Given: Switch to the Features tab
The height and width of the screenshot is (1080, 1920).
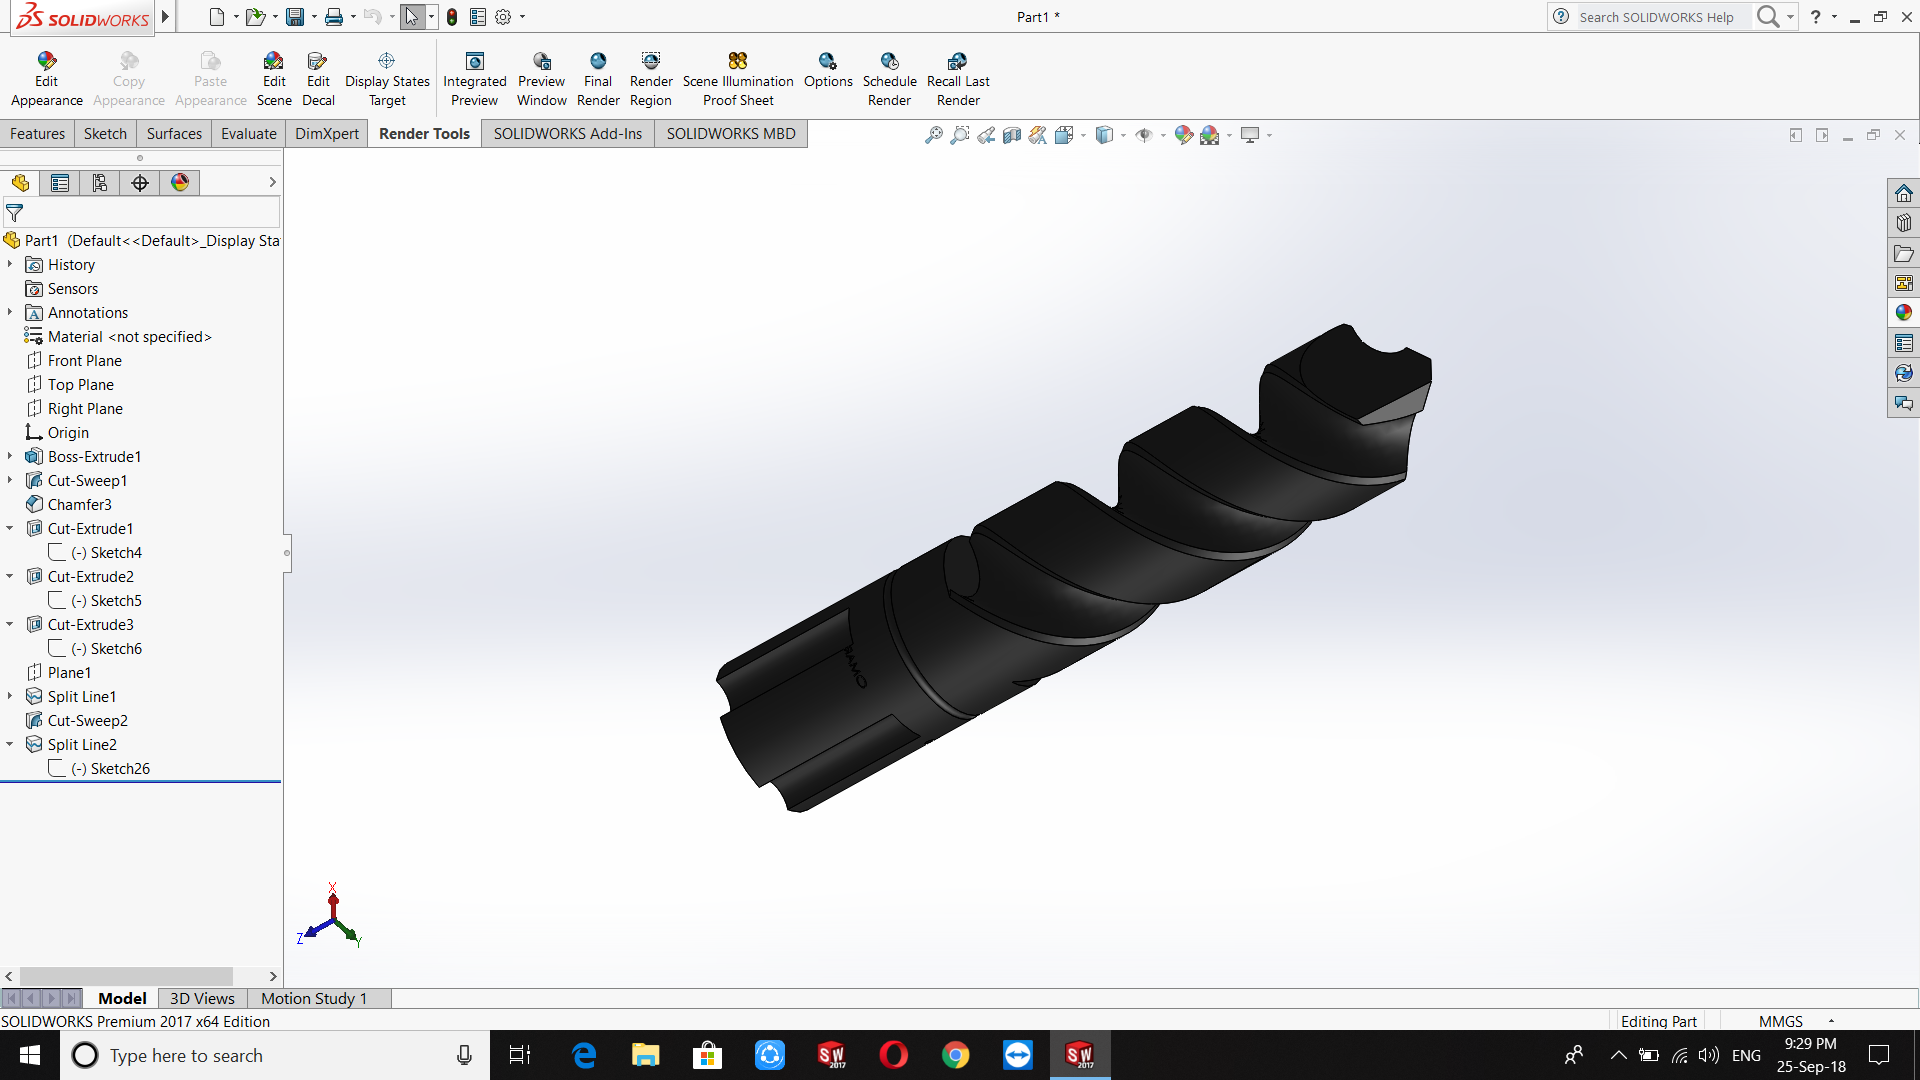Looking at the screenshot, I should (37, 134).
